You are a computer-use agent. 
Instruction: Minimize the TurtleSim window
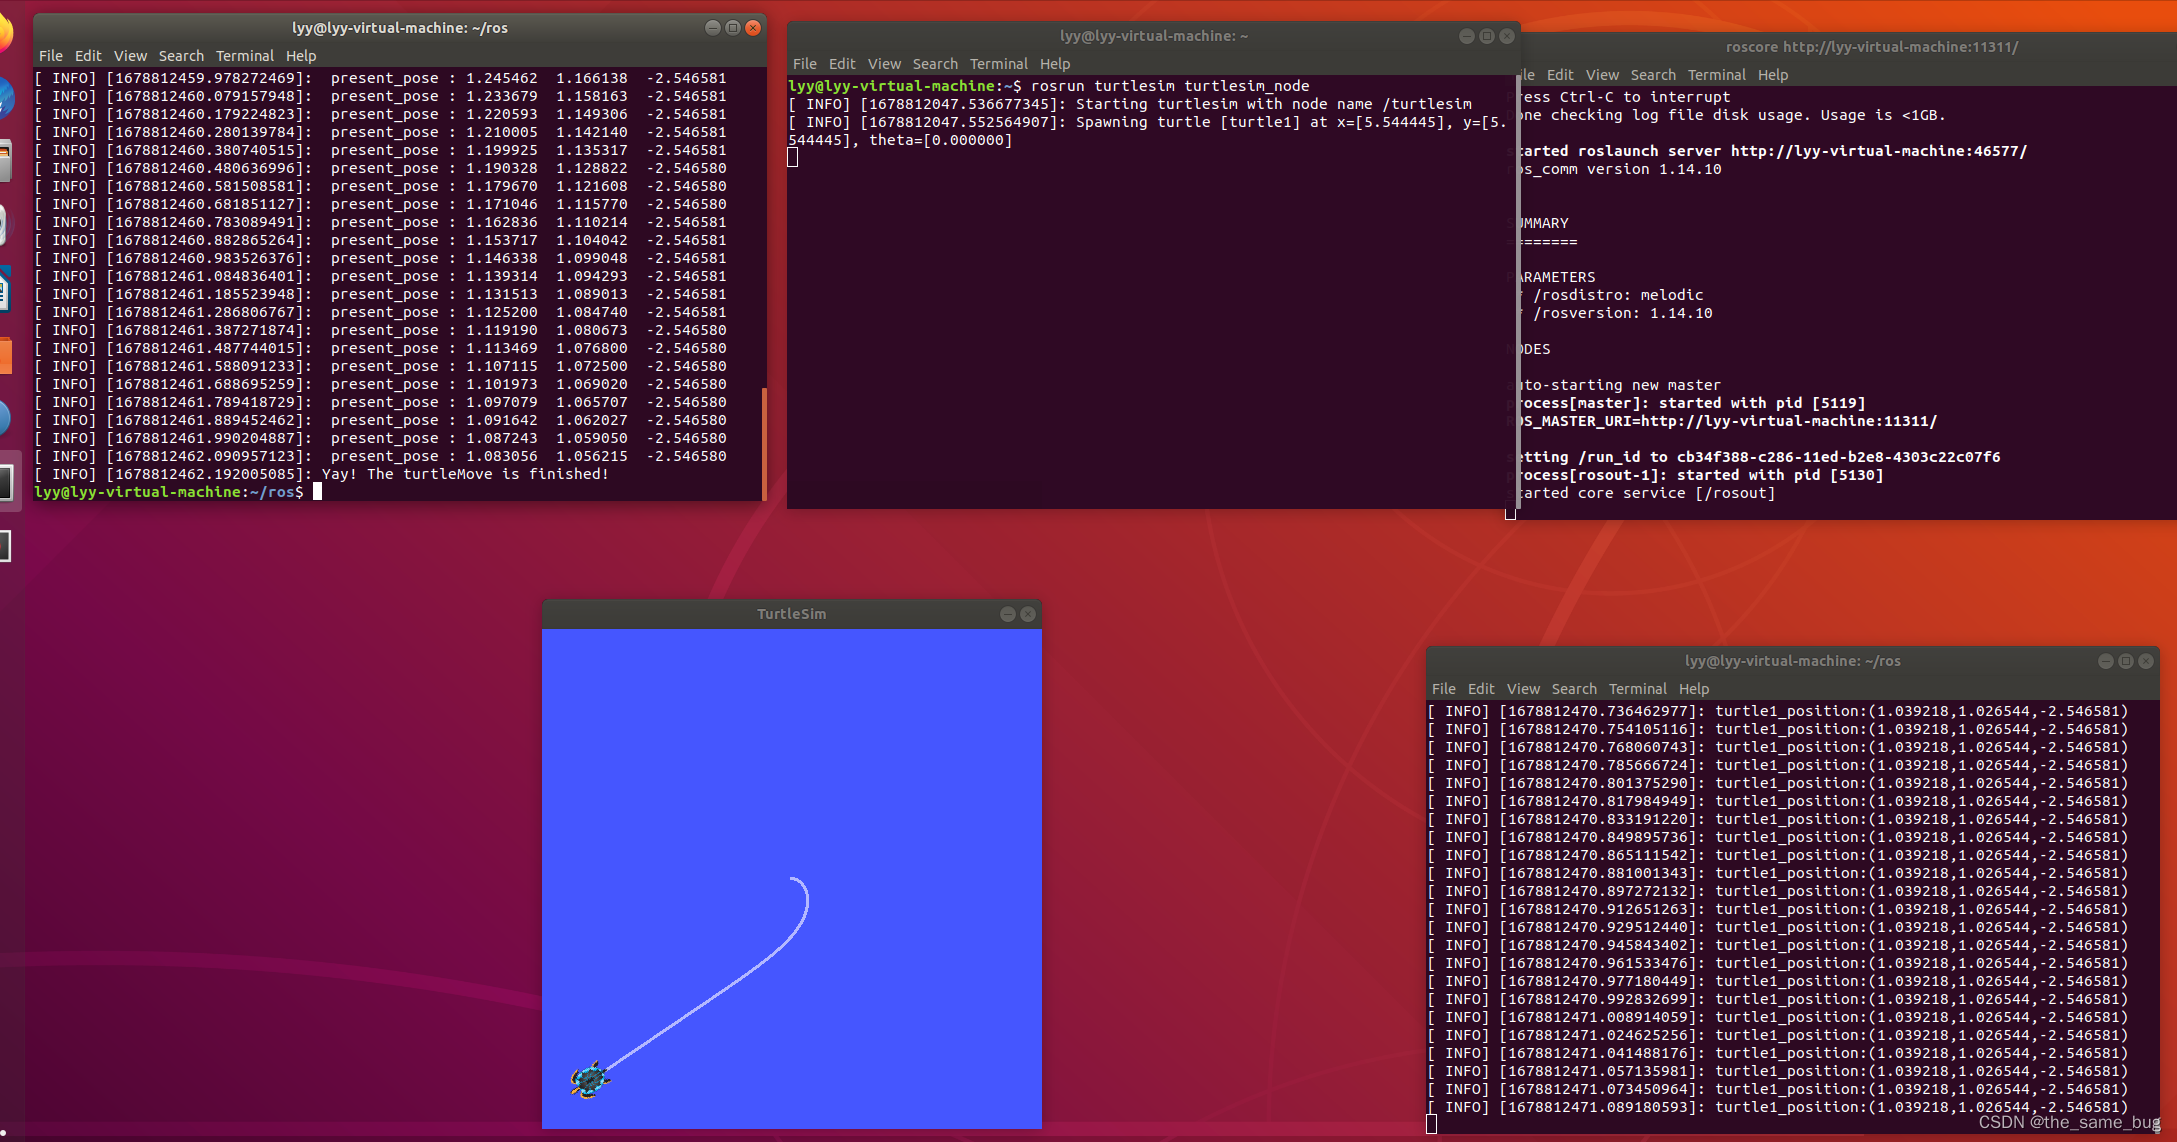tap(1007, 614)
